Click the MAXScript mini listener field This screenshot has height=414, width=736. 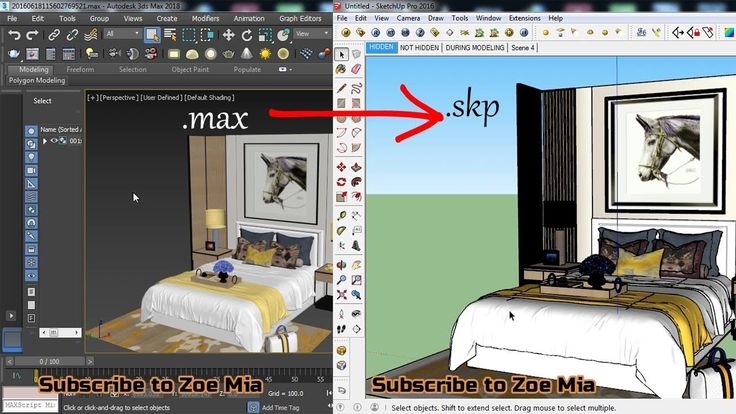coord(29,404)
